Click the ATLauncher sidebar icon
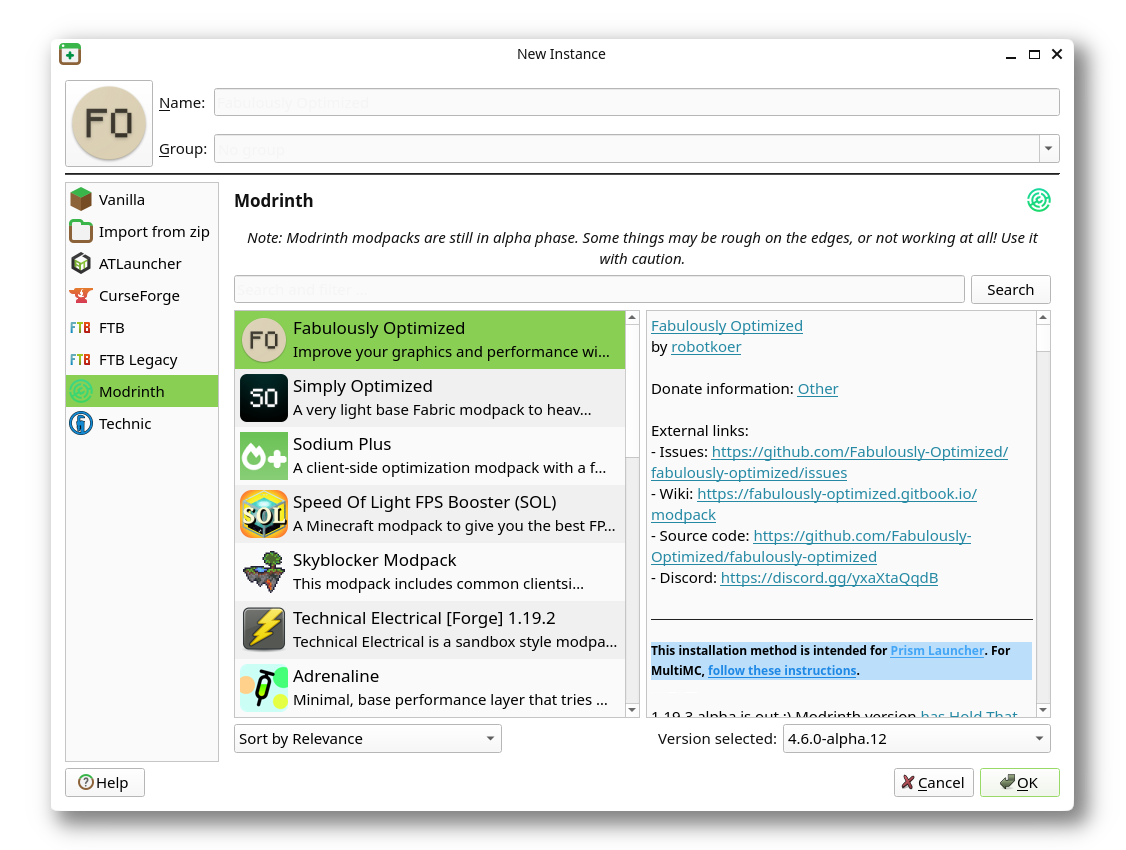The image size is (1126, 850). 81,263
